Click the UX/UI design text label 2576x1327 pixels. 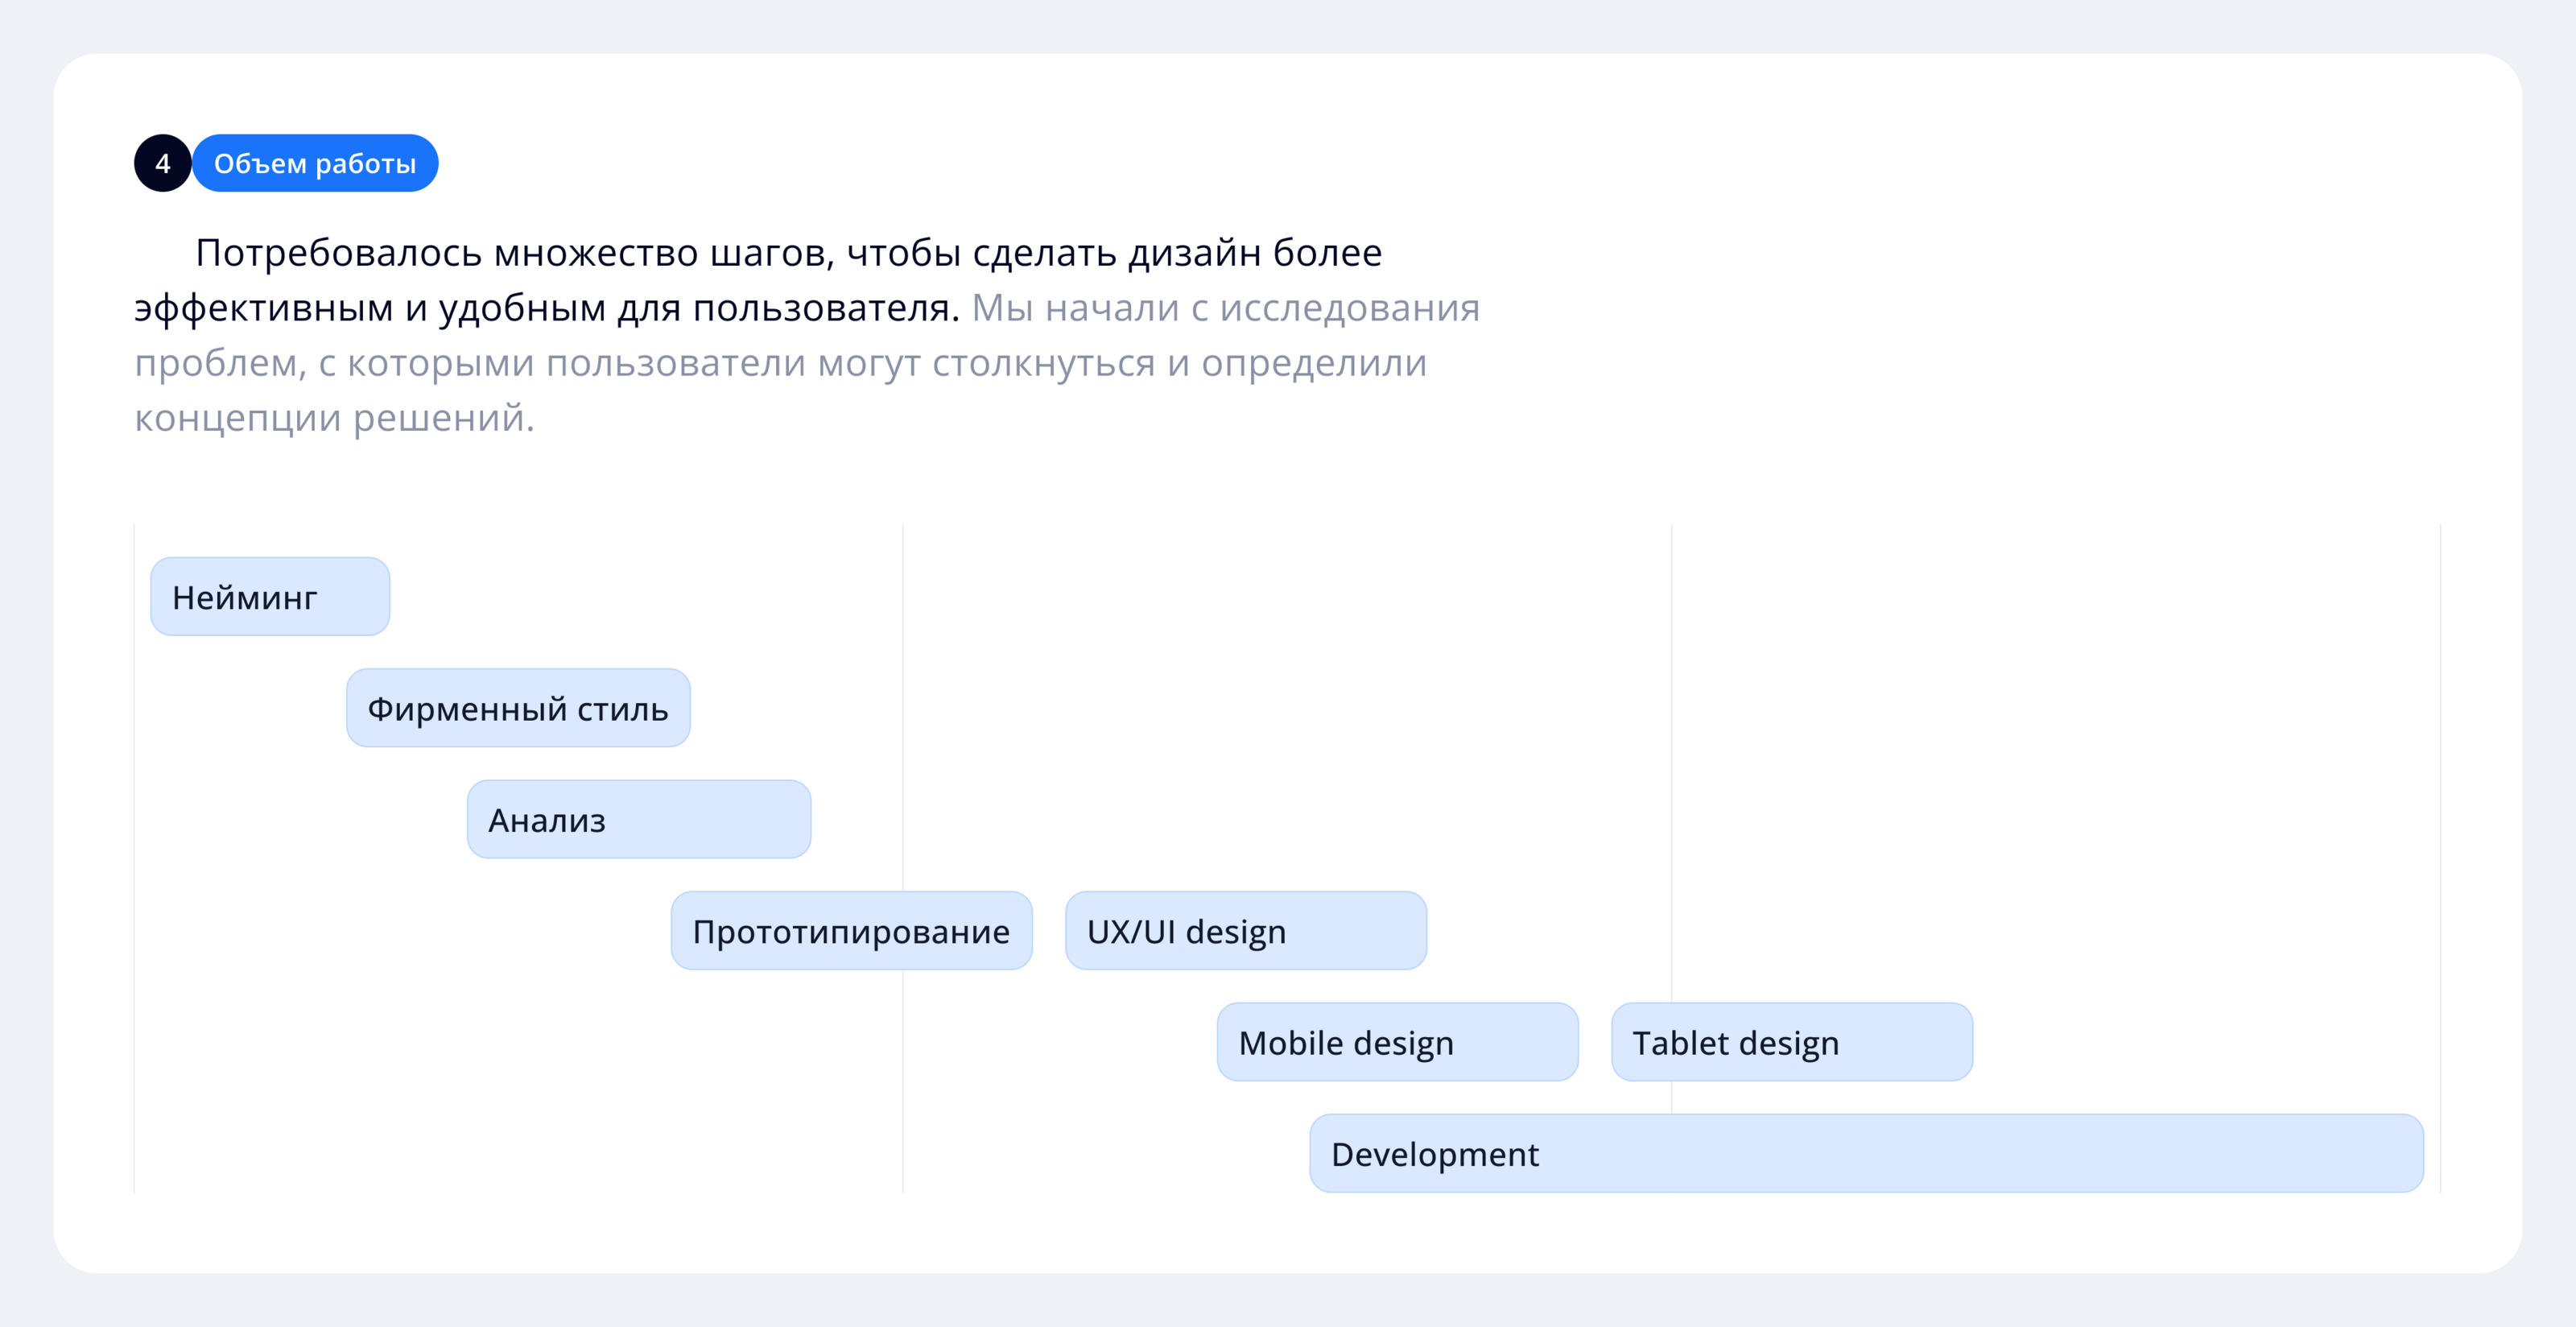click(x=1186, y=932)
